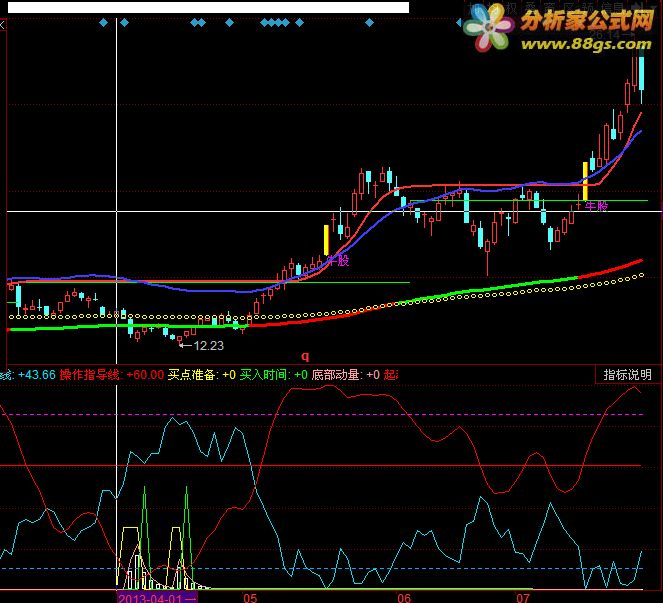Click the diamond marker just left of the crosshair line
Image resolution: width=663 pixels, height=603 pixels.
point(103,22)
